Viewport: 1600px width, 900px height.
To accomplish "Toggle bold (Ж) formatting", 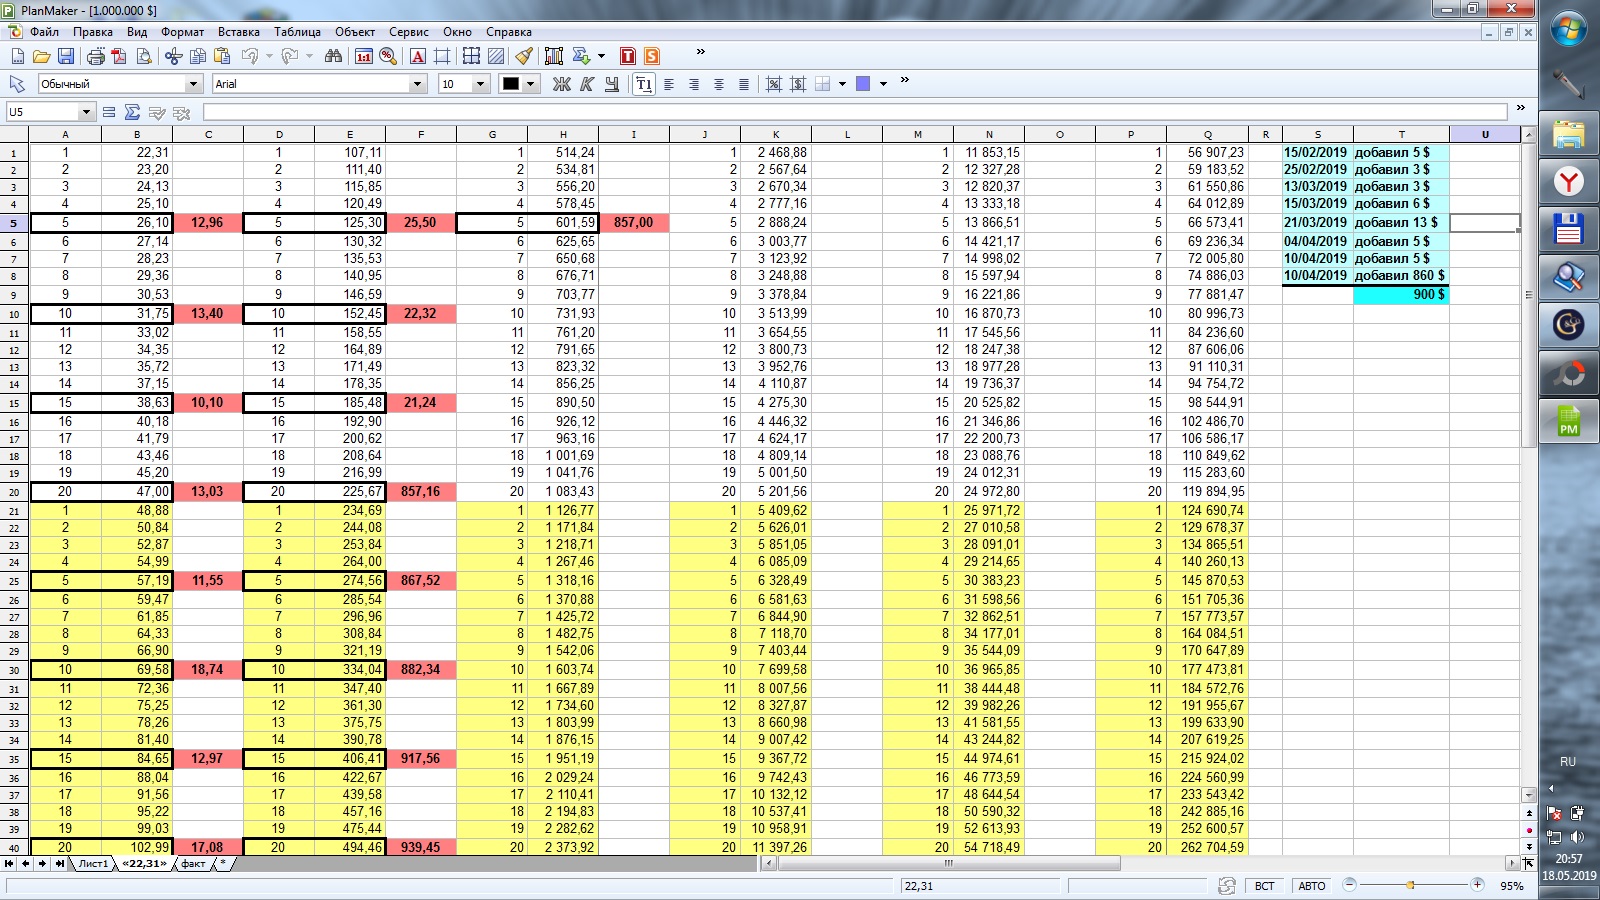I will click(562, 84).
